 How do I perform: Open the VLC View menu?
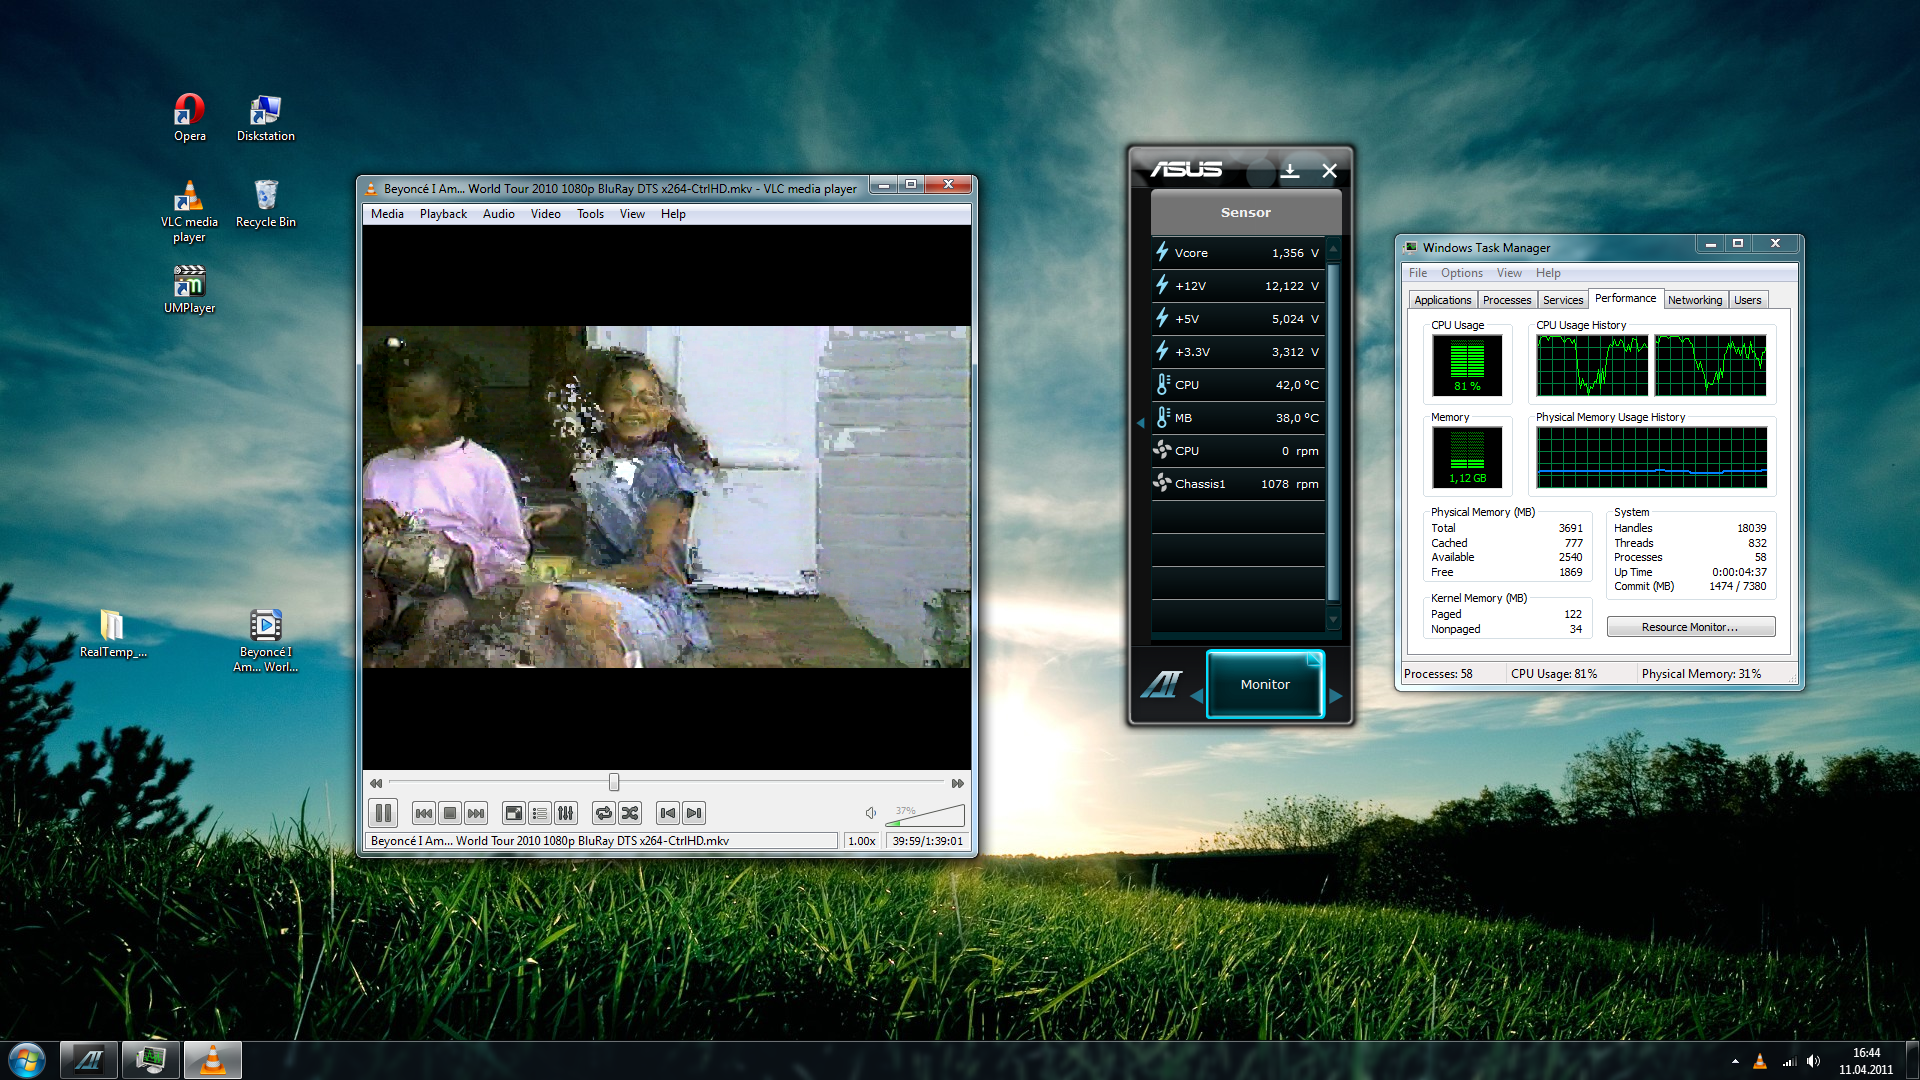pos(632,214)
